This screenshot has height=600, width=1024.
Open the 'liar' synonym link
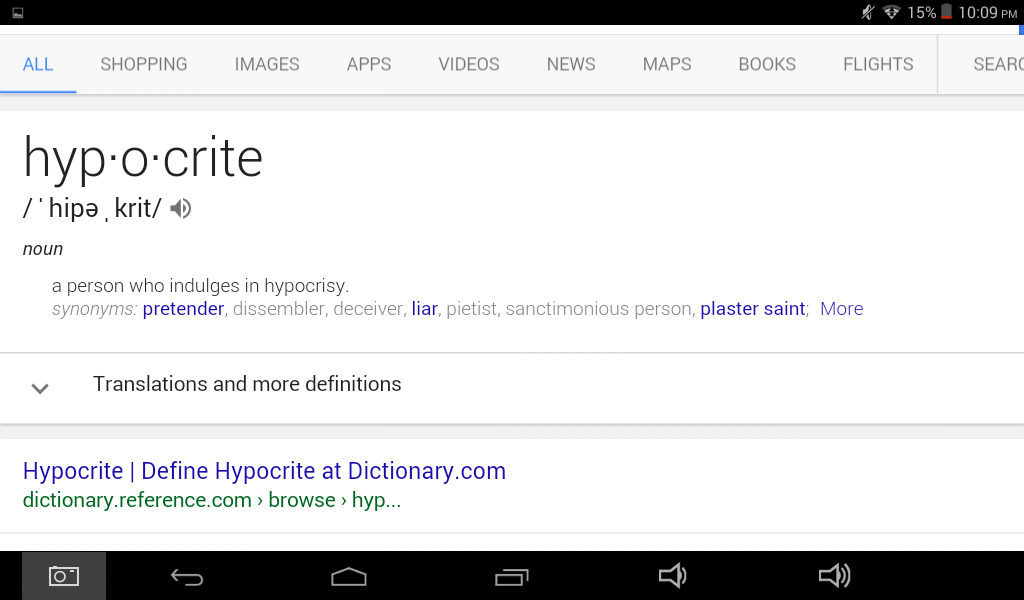click(424, 309)
